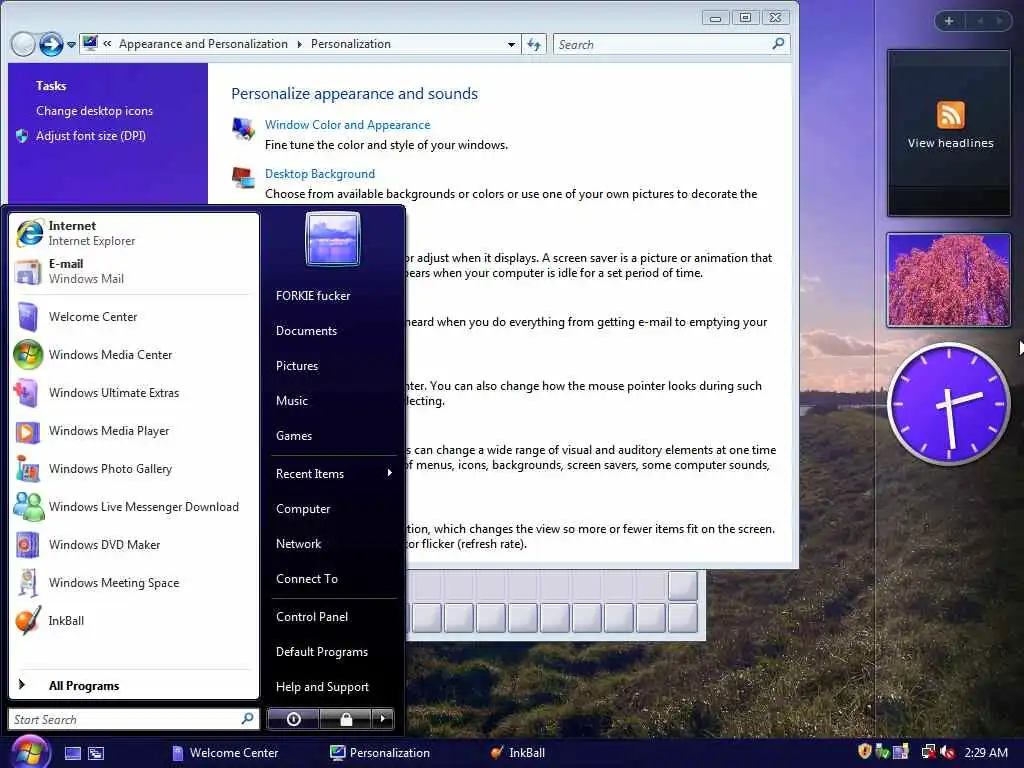1024x768 pixels.
Task: Click sidebar add gadgets plus button
Action: (x=948, y=21)
